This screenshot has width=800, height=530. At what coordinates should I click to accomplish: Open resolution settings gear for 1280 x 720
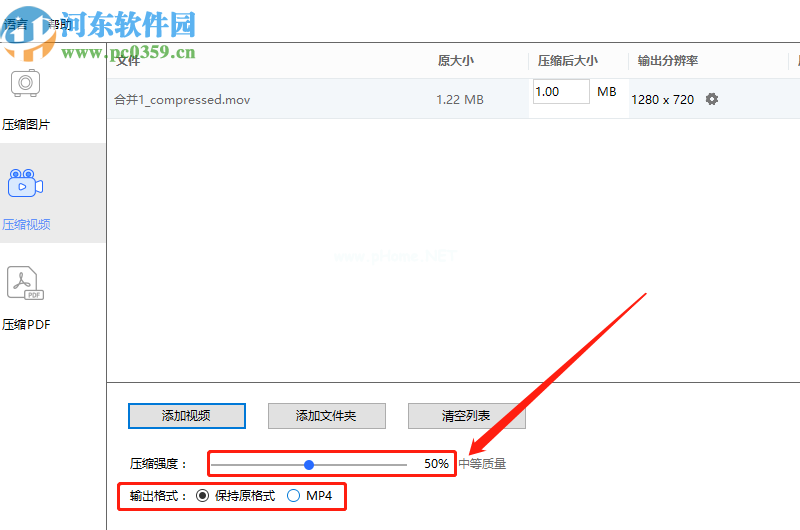pyautogui.click(x=712, y=99)
